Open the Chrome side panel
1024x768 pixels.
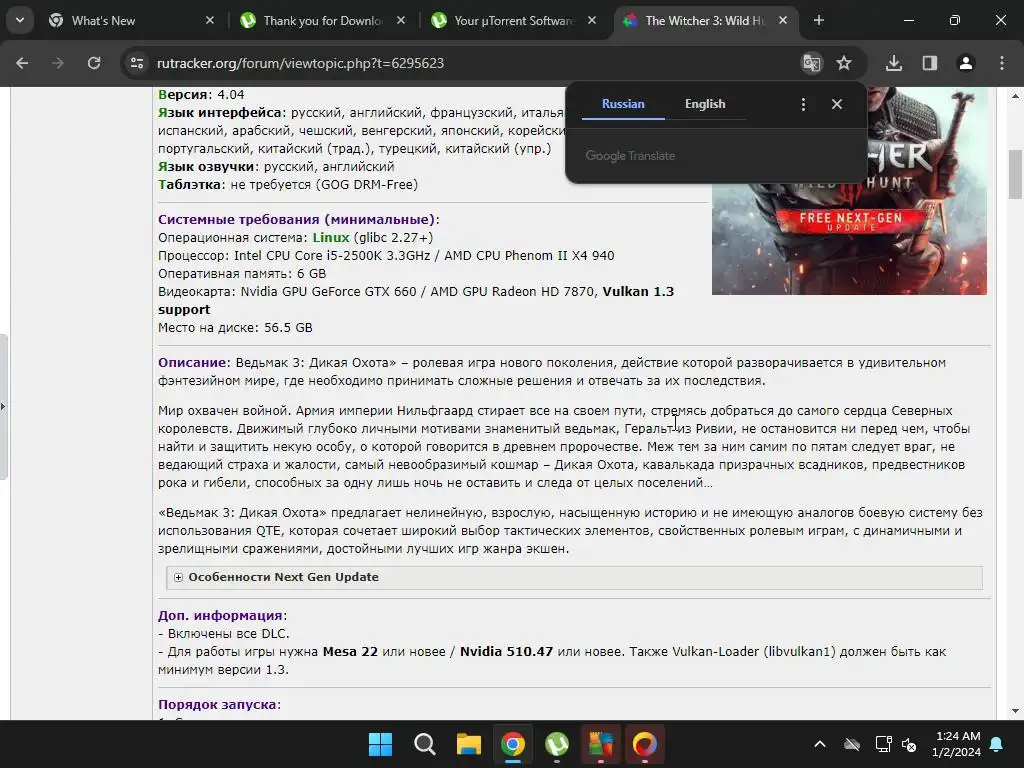[930, 63]
